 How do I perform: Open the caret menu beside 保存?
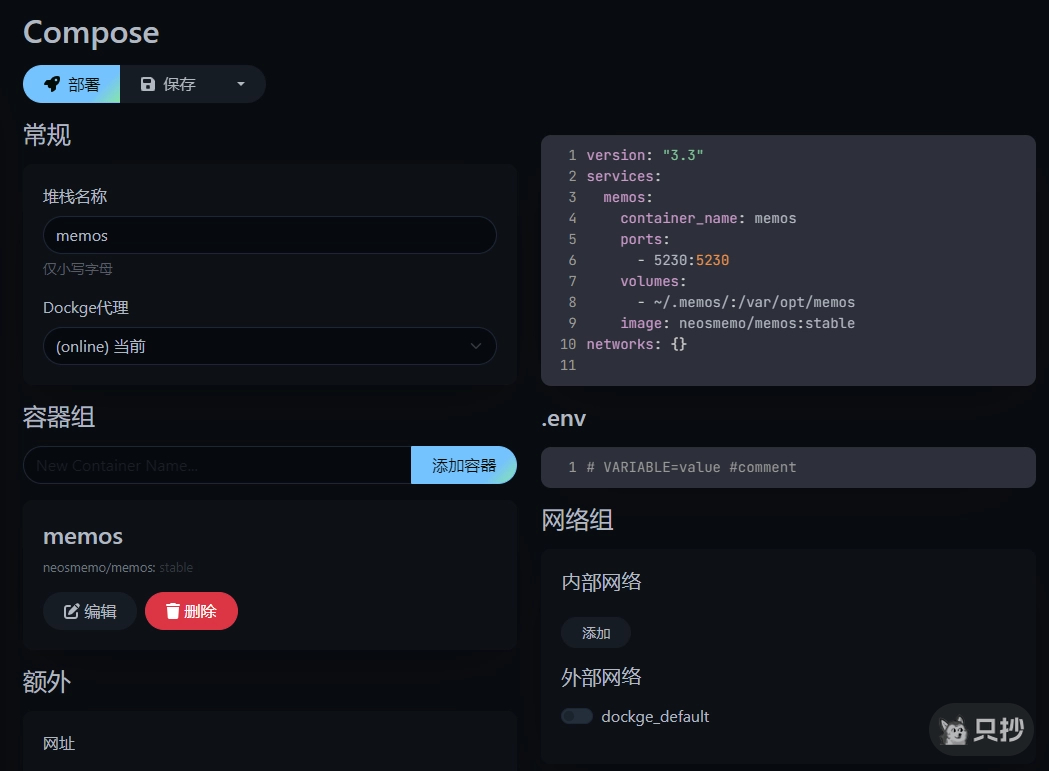point(240,85)
